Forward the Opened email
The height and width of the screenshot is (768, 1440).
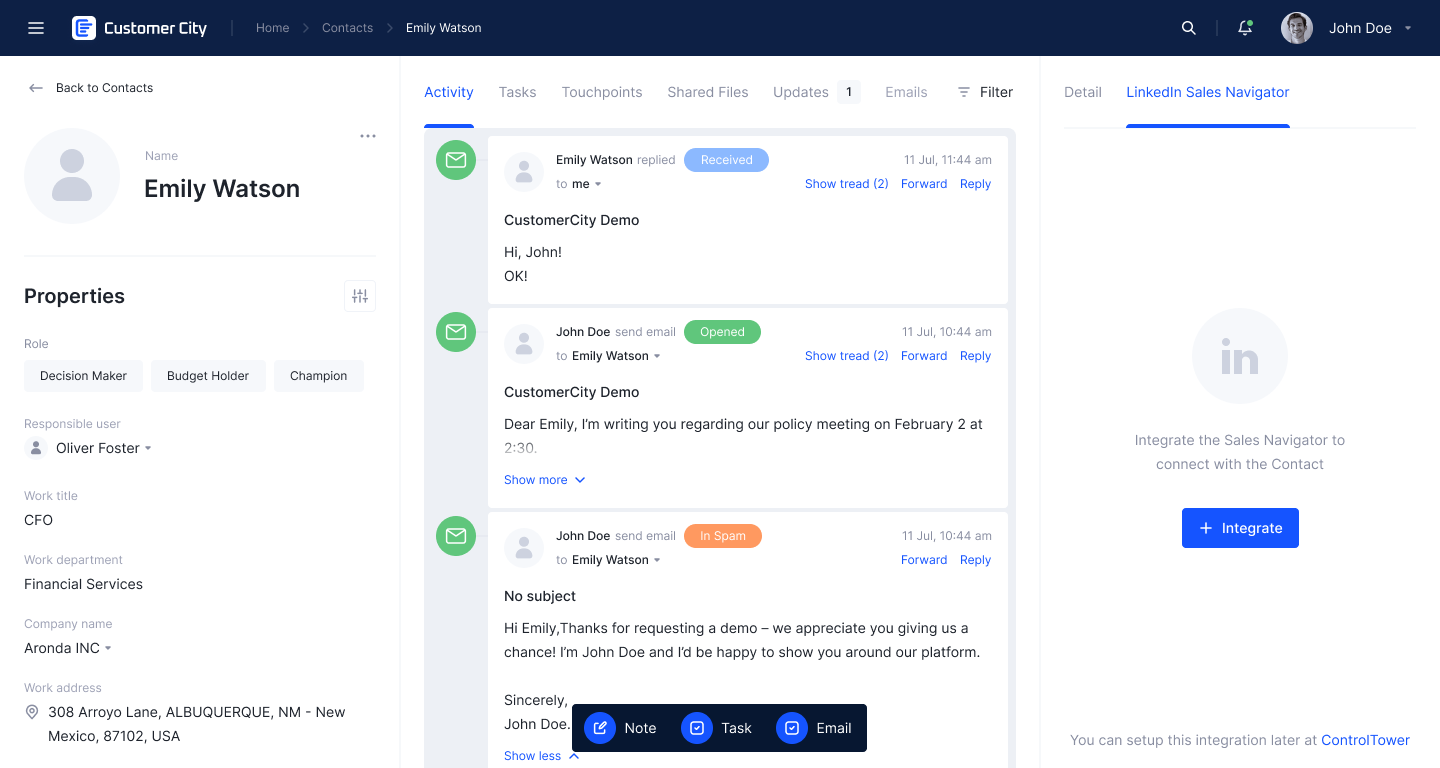[x=924, y=356]
